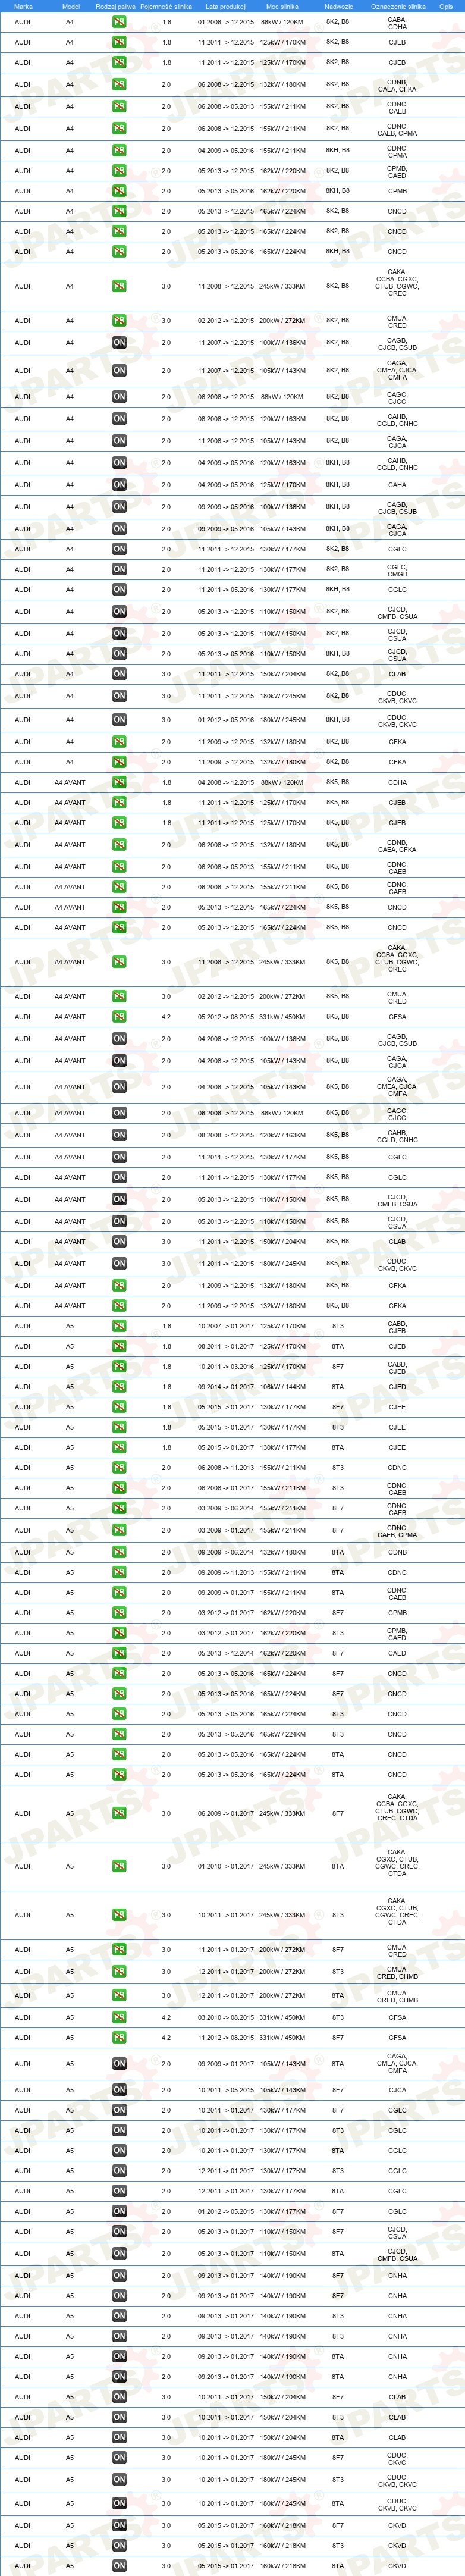The height and width of the screenshot is (2576, 465).
Task: Click the Model column header
Action: 70,6
